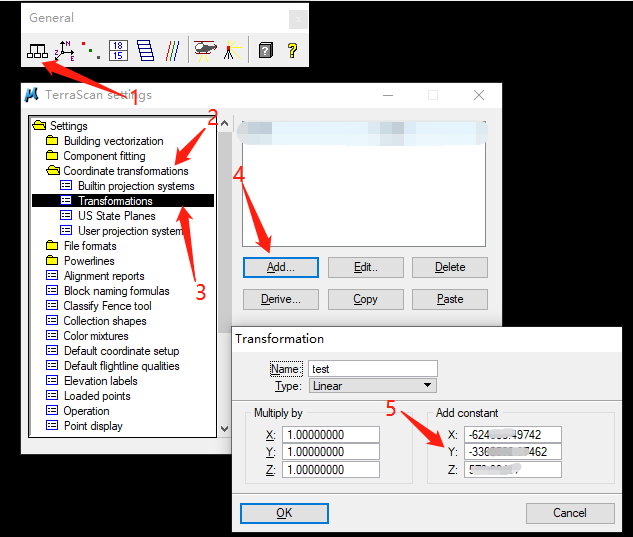Viewport: 633px width, 537px height.
Task: Click the yellow question mark help icon
Action: pyautogui.click(x=293, y=51)
